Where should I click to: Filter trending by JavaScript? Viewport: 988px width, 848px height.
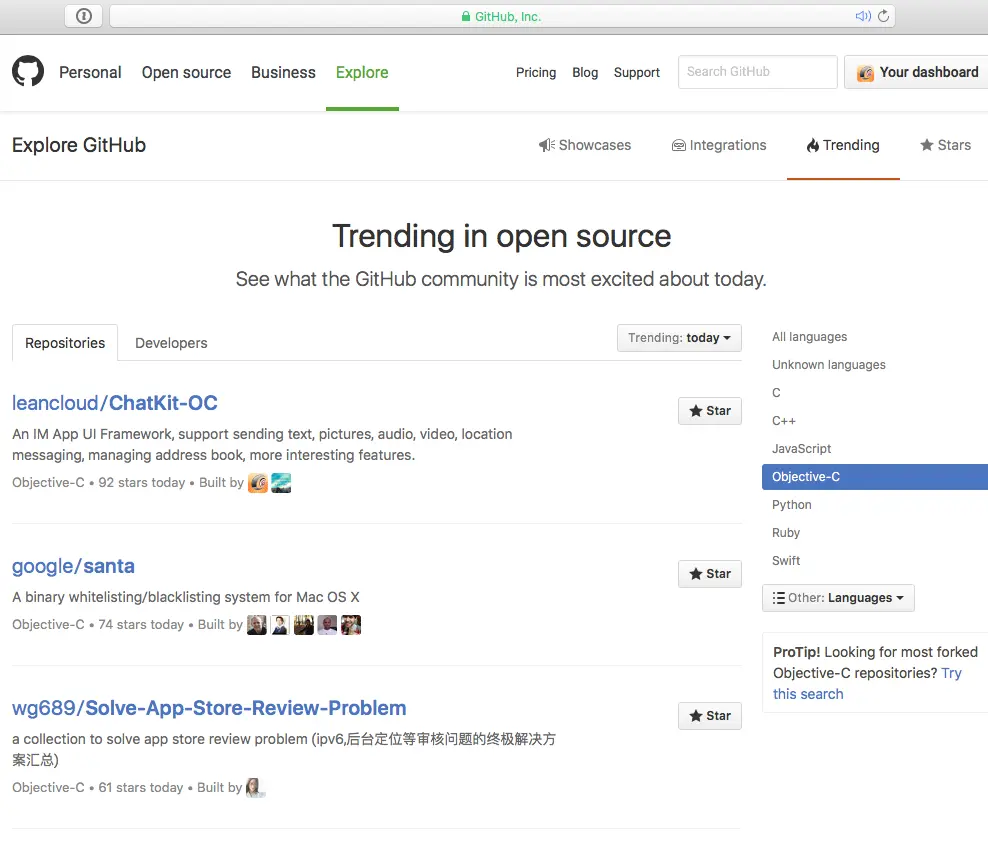point(801,449)
